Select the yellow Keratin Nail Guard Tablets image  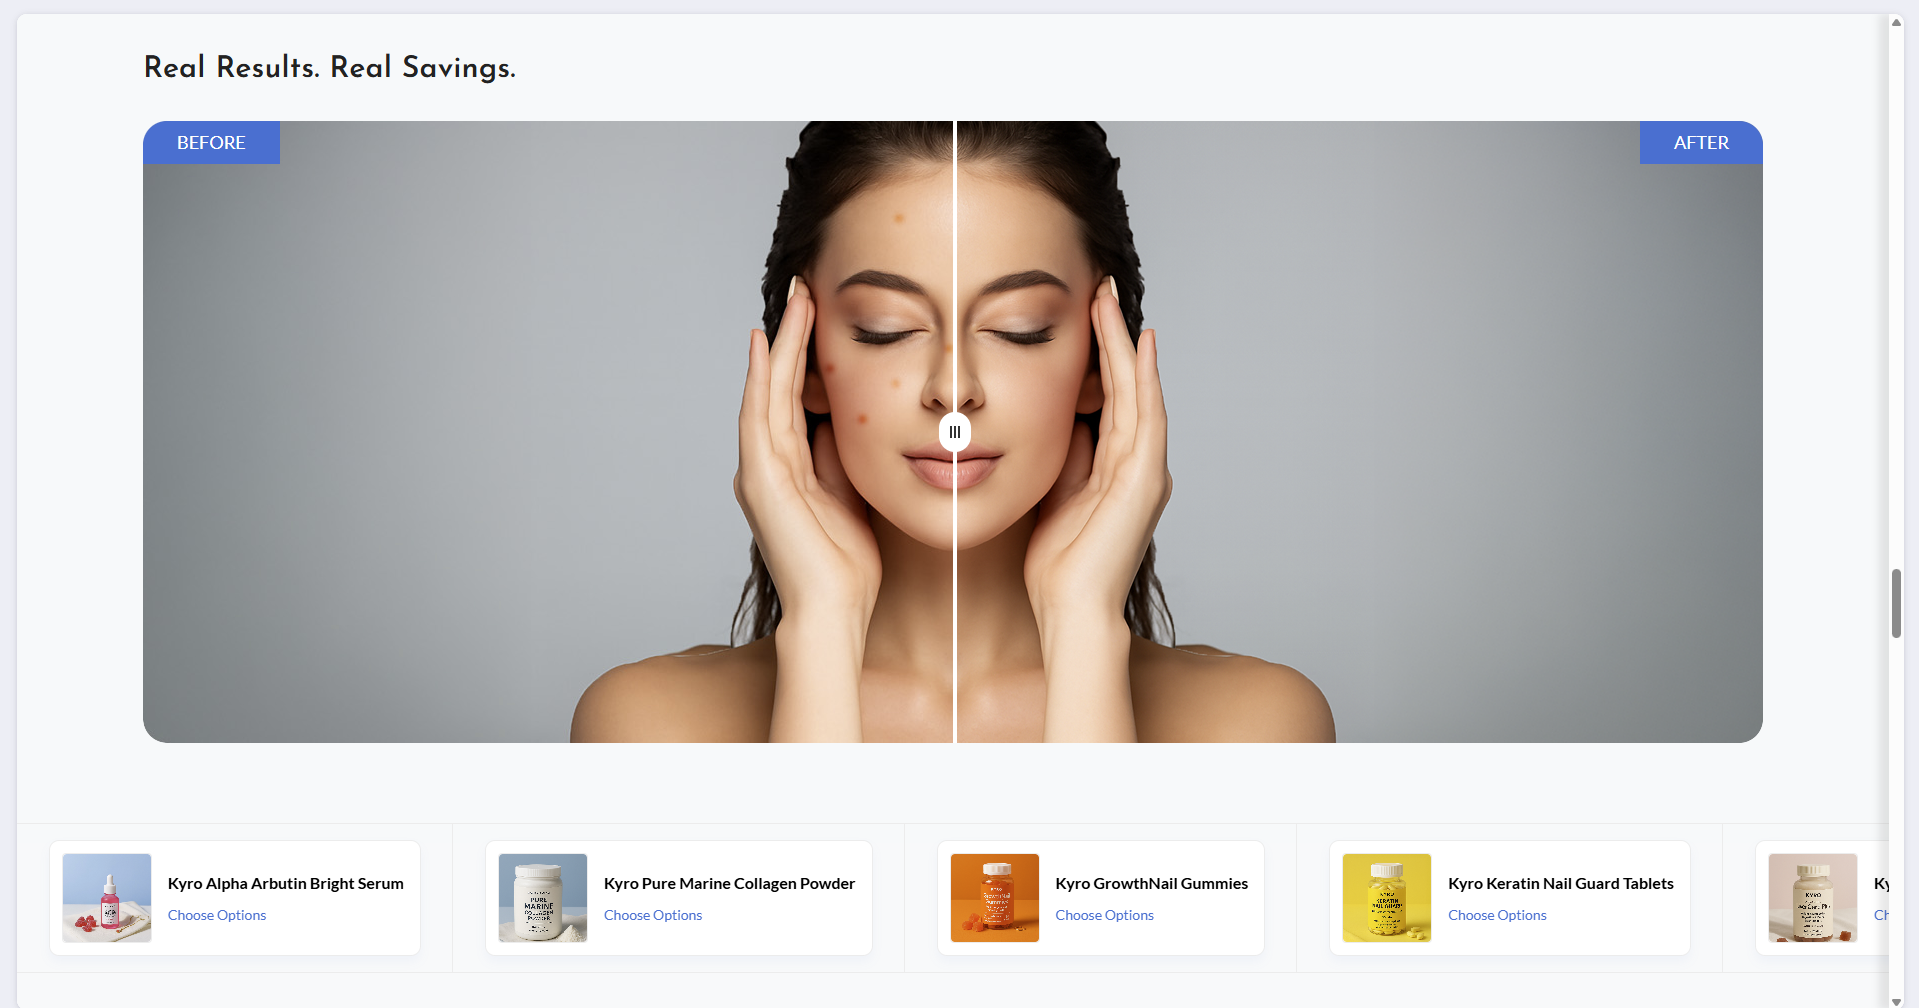(1386, 897)
